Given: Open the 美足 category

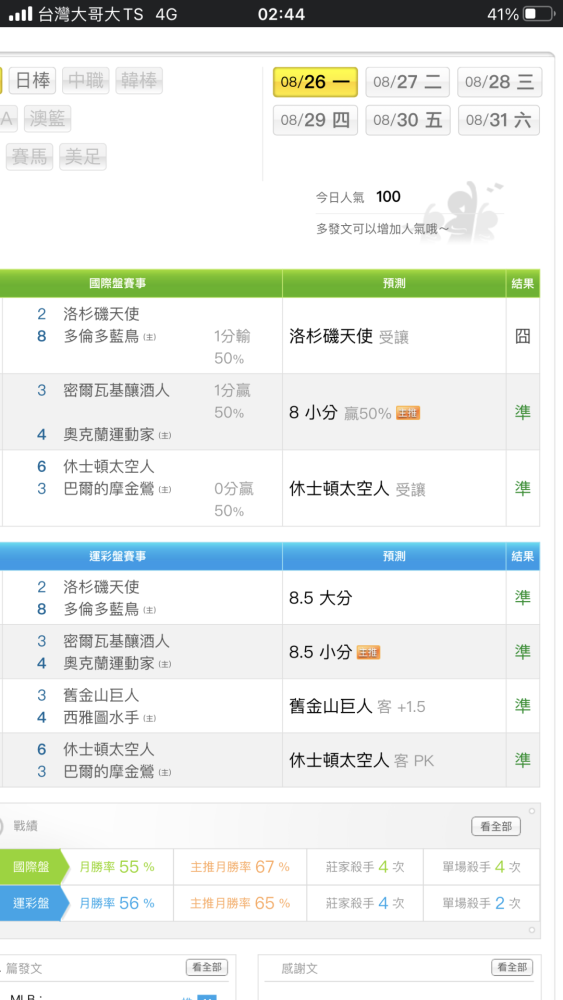Looking at the screenshot, I should 83,157.
